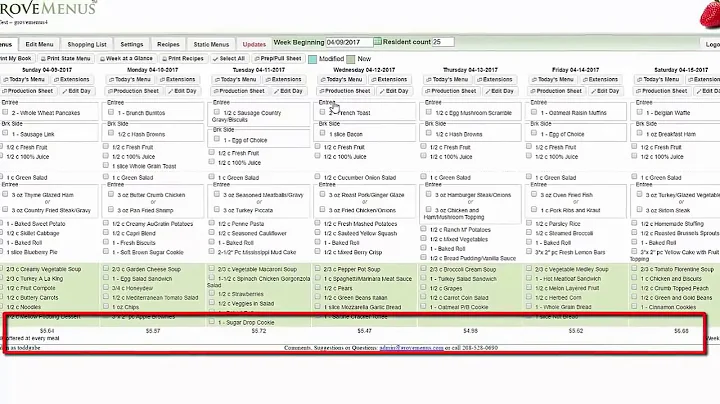Click the Friday 04-14-2017 day header

point(575,70)
